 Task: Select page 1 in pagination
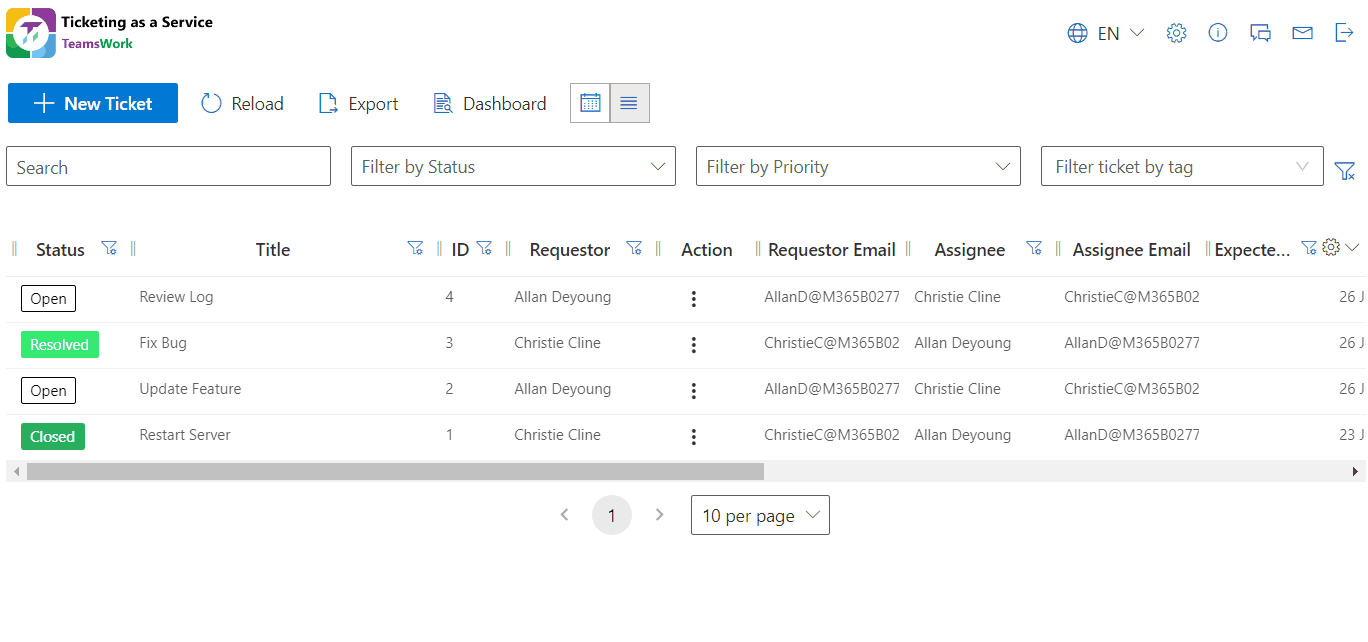coord(612,515)
